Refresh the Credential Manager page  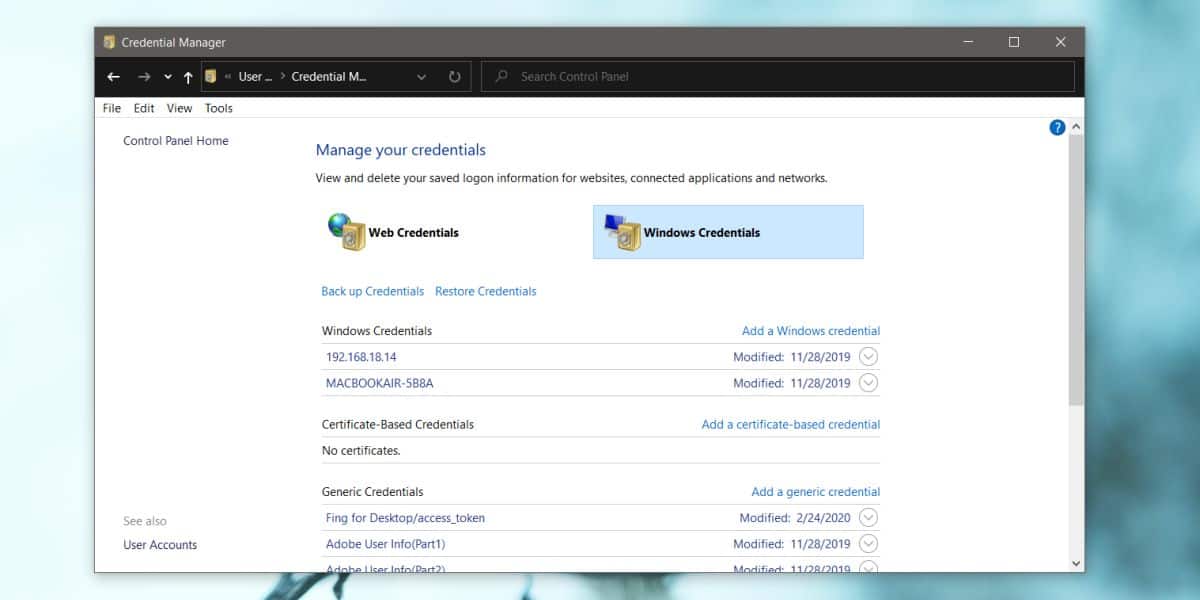(x=454, y=76)
